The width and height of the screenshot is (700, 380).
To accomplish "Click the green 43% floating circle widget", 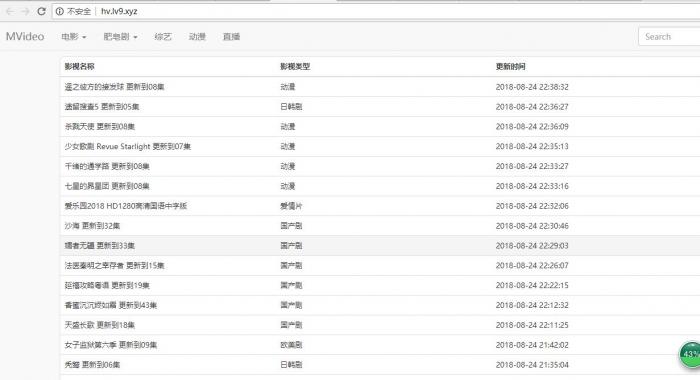I will pos(690,355).
